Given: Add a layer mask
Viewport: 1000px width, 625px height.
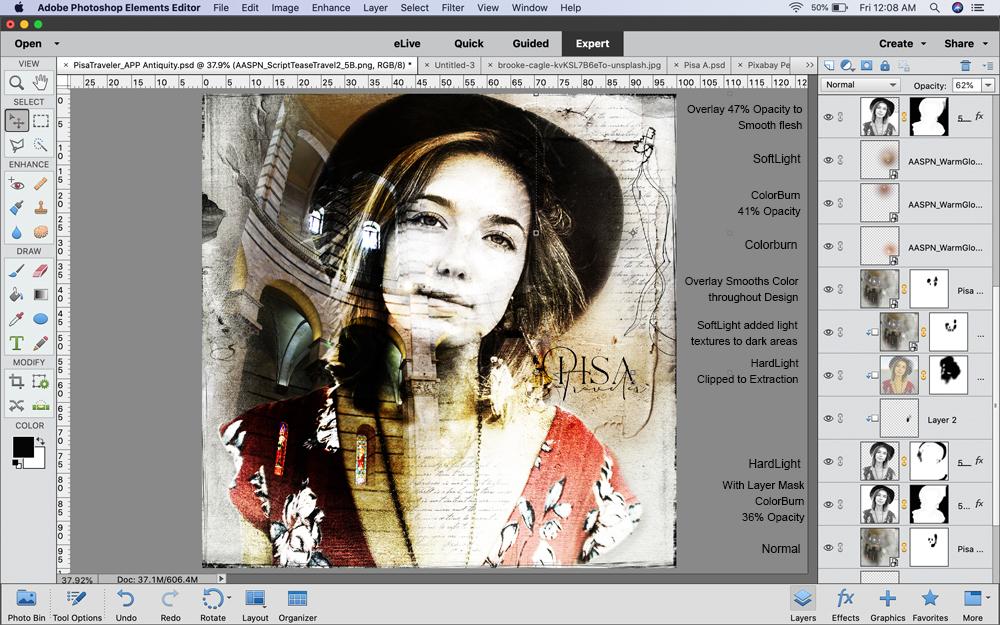Looking at the screenshot, I should click(866, 66).
